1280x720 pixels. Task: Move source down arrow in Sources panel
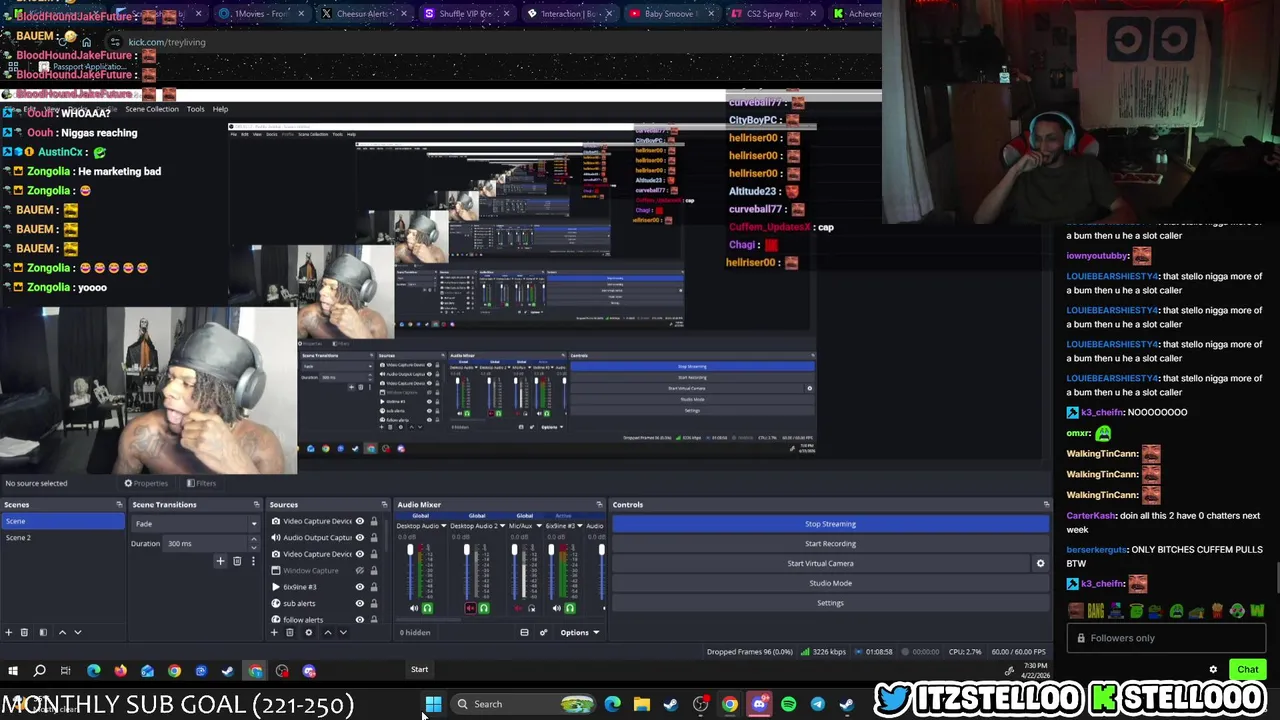tap(343, 632)
